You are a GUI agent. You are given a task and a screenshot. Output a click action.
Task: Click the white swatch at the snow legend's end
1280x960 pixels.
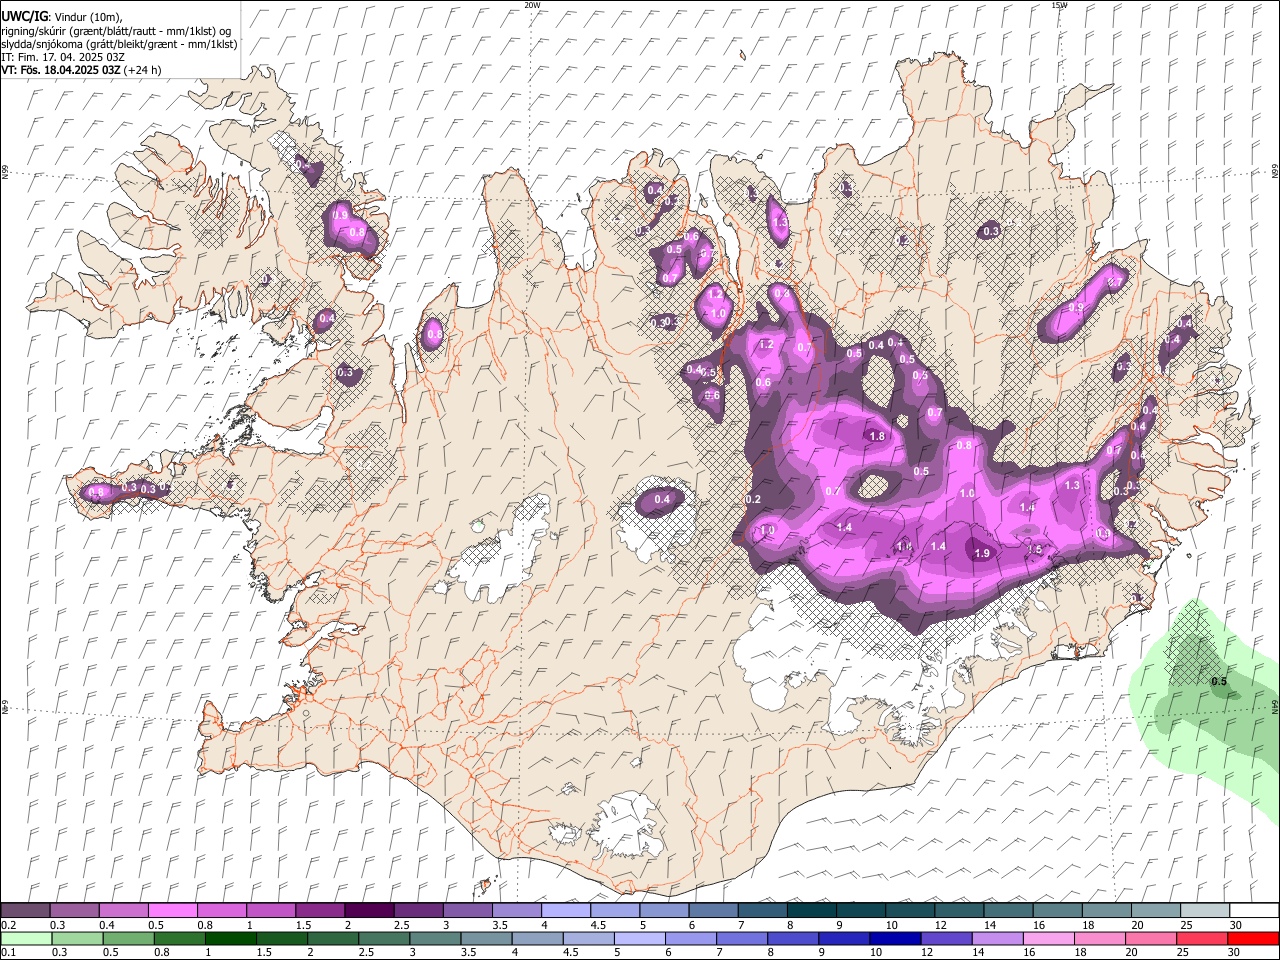point(1254,911)
